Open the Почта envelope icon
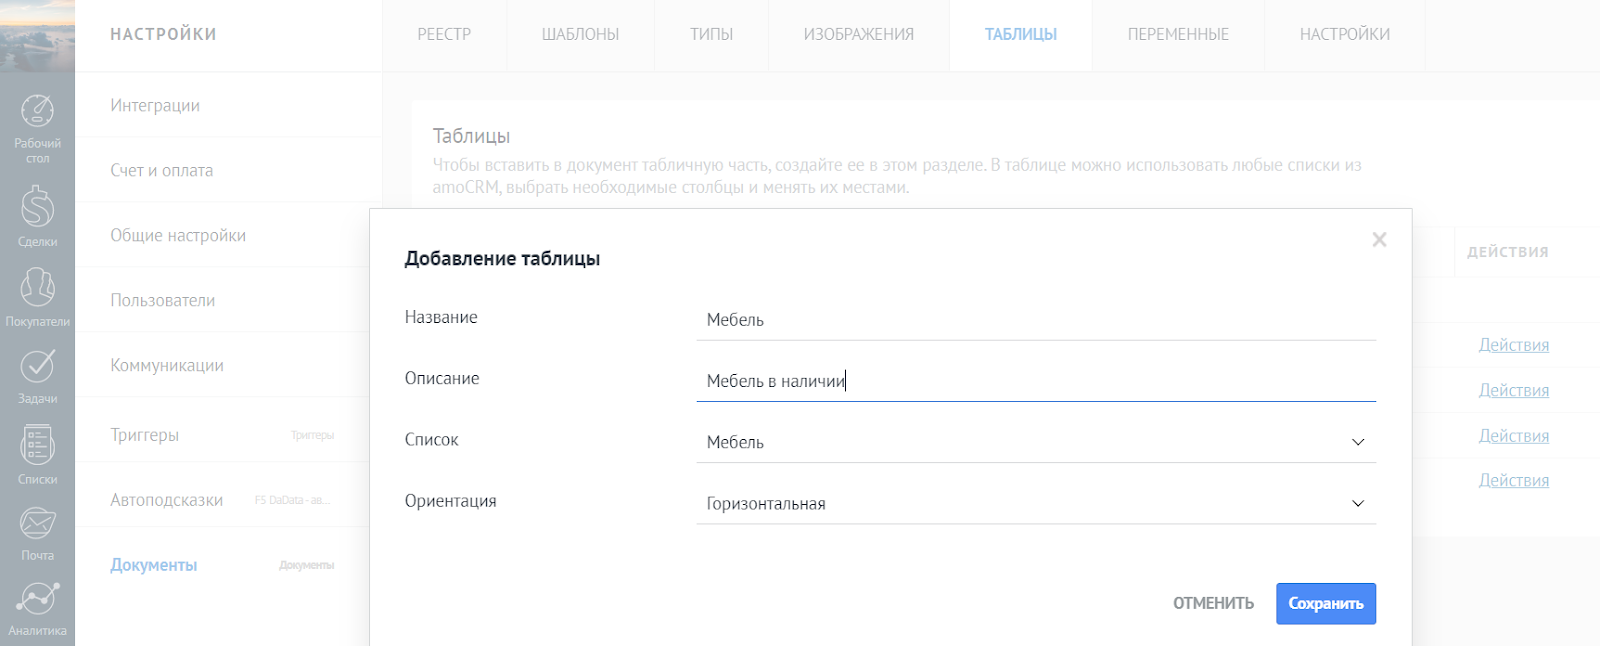The image size is (1600, 646). point(37,523)
